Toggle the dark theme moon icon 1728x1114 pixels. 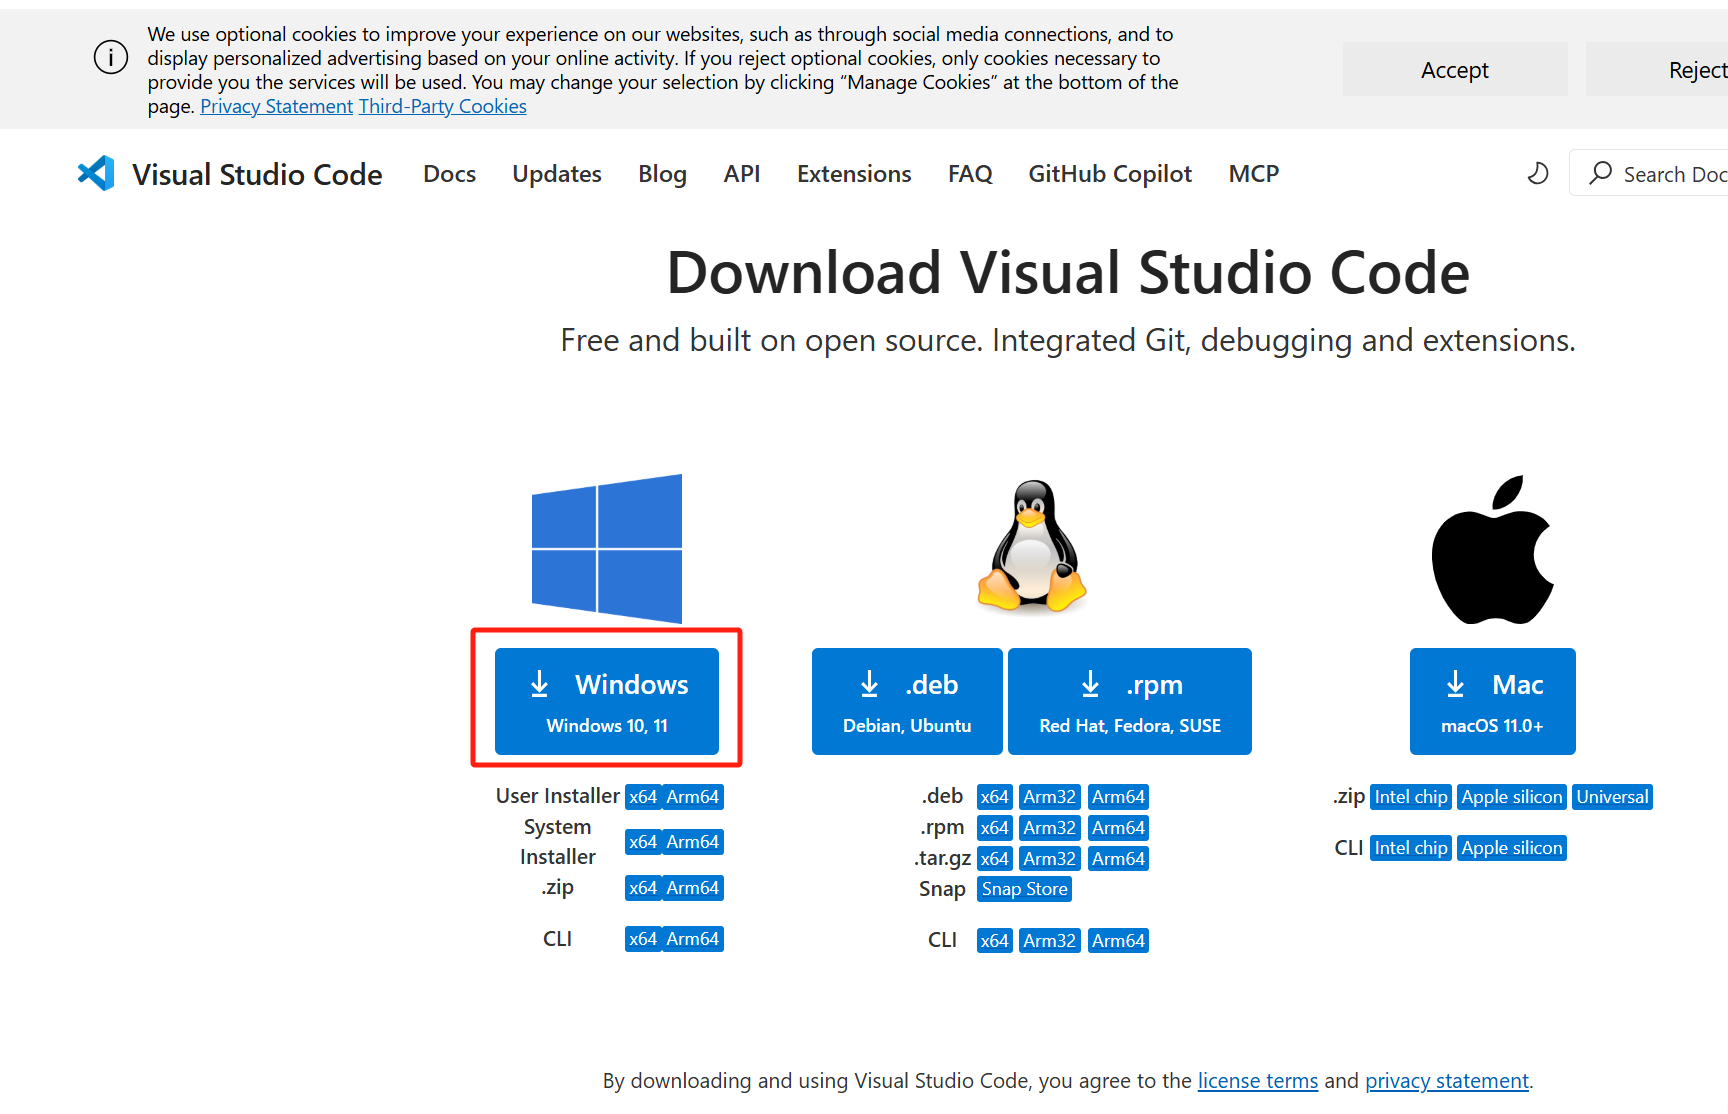click(1538, 174)
